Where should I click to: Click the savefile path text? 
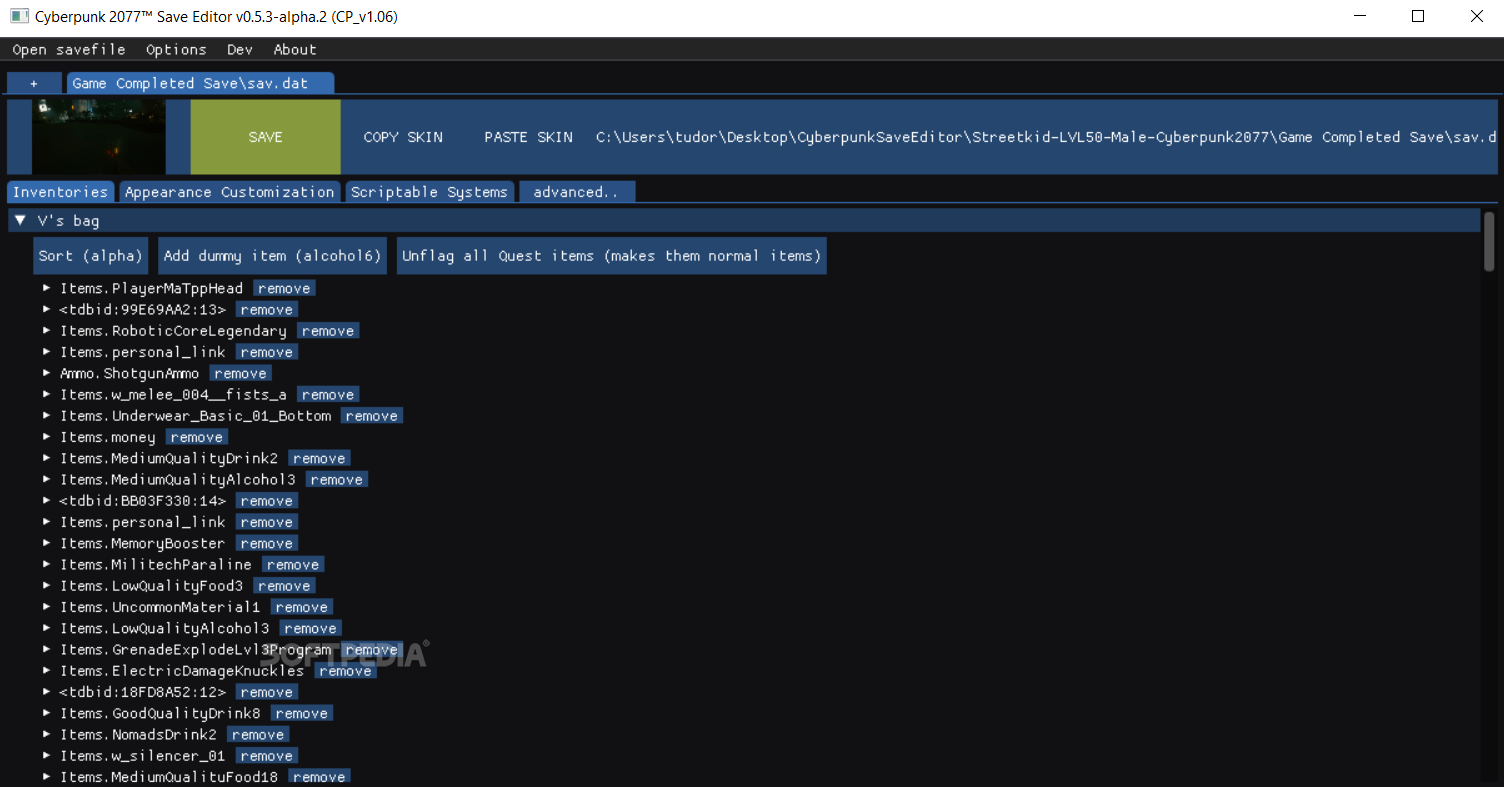[1046, 137]
